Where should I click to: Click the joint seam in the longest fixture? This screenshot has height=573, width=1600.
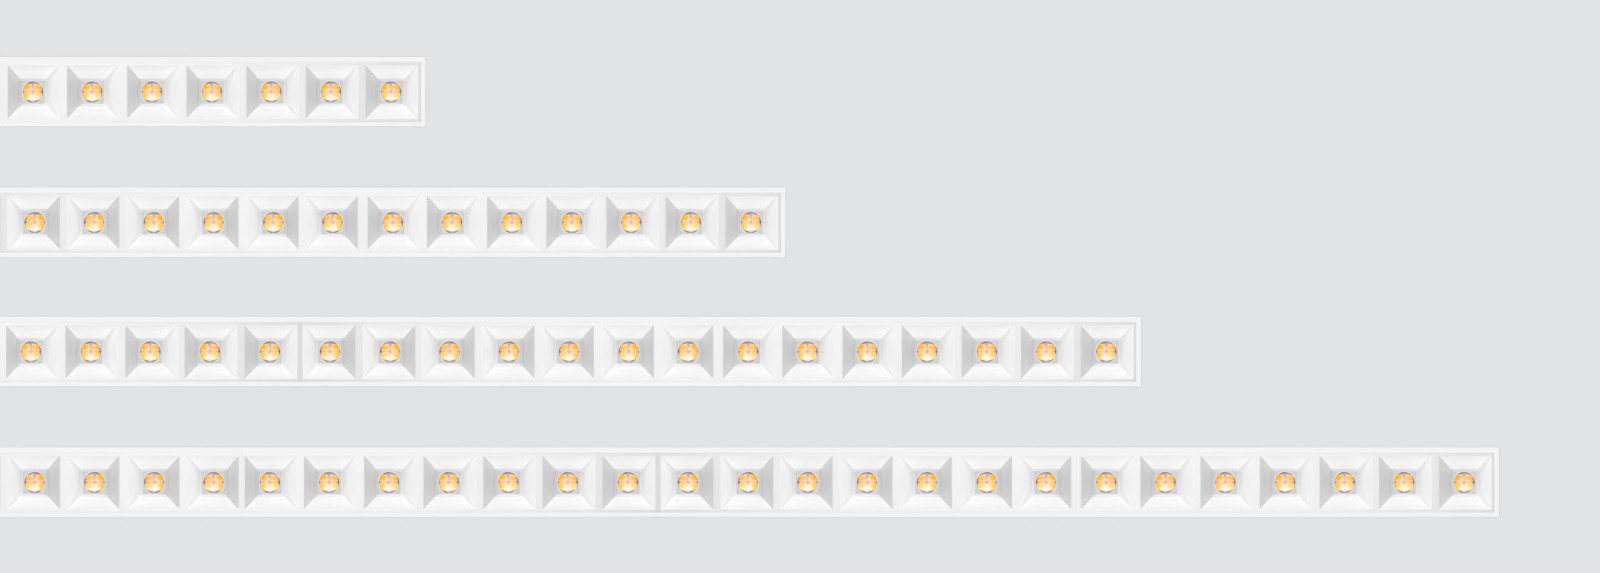[658, 482]
